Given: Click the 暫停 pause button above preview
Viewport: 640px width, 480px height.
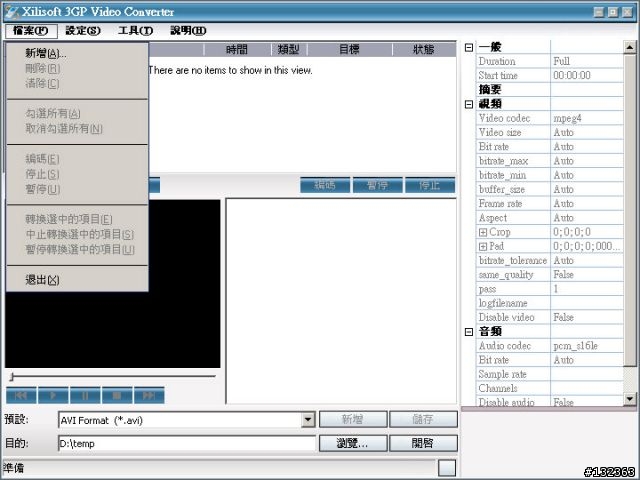Looking at the screenshot, I should (x=378, y=185).
